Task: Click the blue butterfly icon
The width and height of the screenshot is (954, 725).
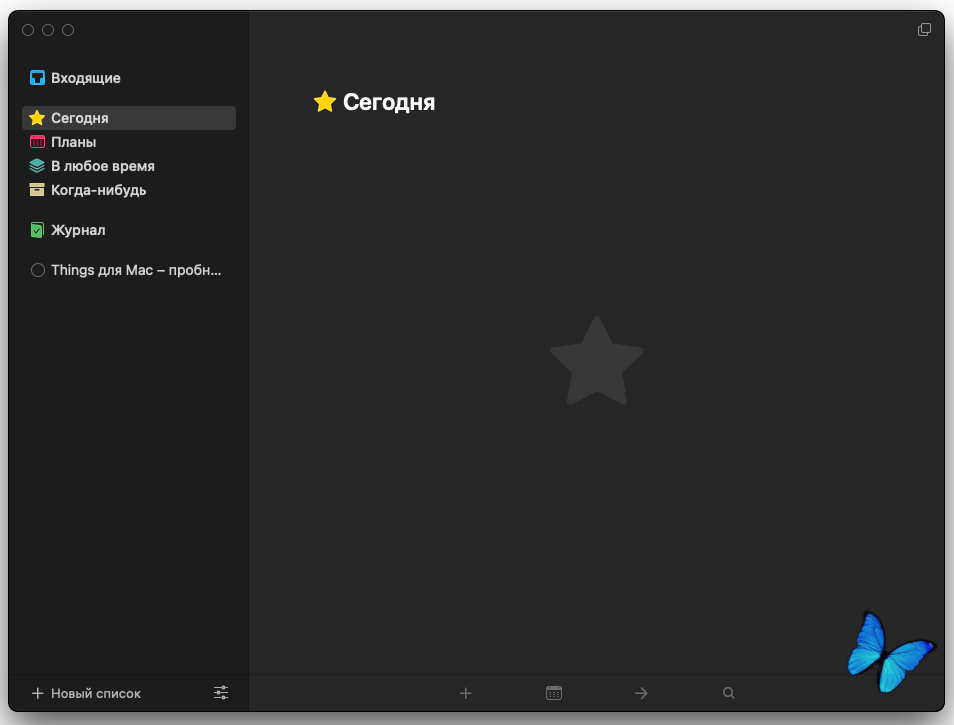Action: [888, 651]
